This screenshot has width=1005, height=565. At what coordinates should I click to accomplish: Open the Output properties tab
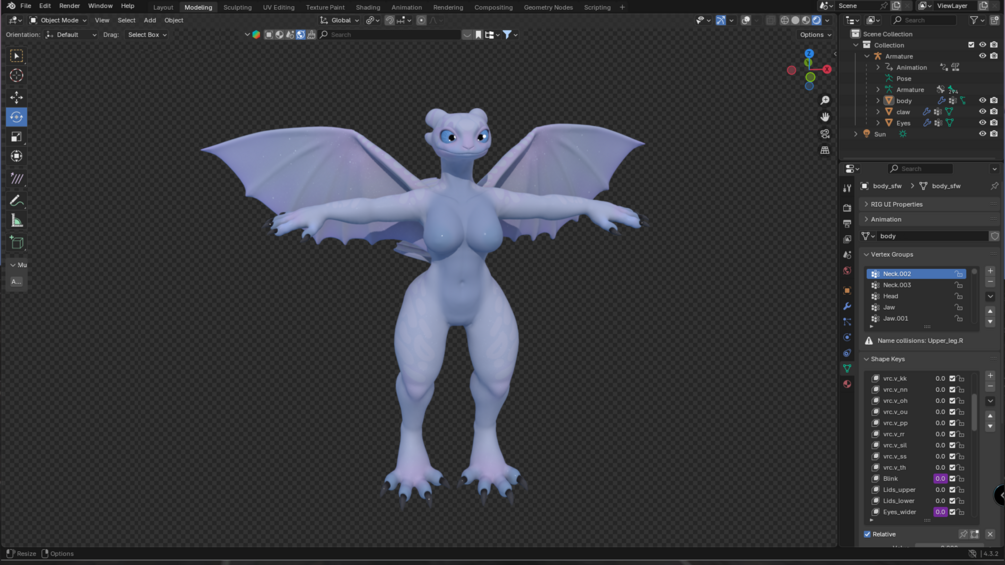click(x=847, y=224)
